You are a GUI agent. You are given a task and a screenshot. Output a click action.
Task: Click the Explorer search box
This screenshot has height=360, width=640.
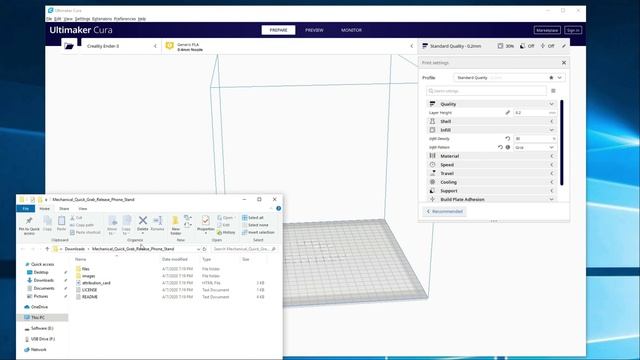[245, 249]
